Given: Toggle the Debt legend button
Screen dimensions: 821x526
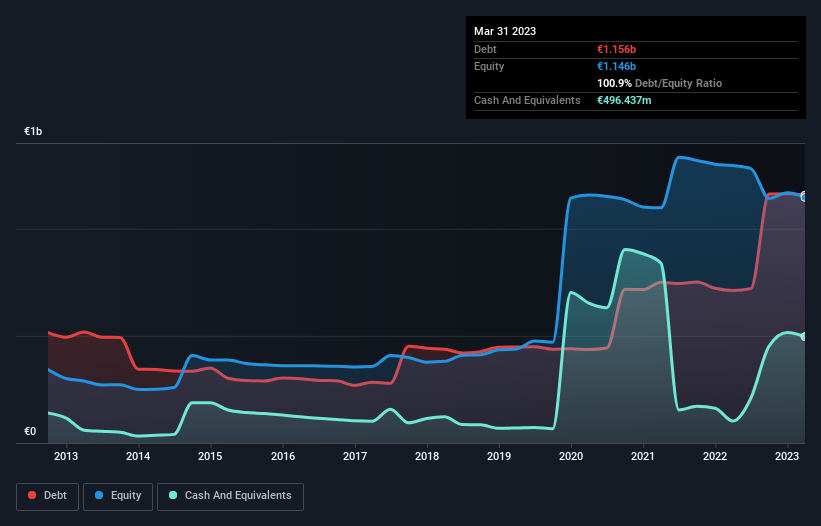Looking at the screenshot, I should click(x=47, y=496).
